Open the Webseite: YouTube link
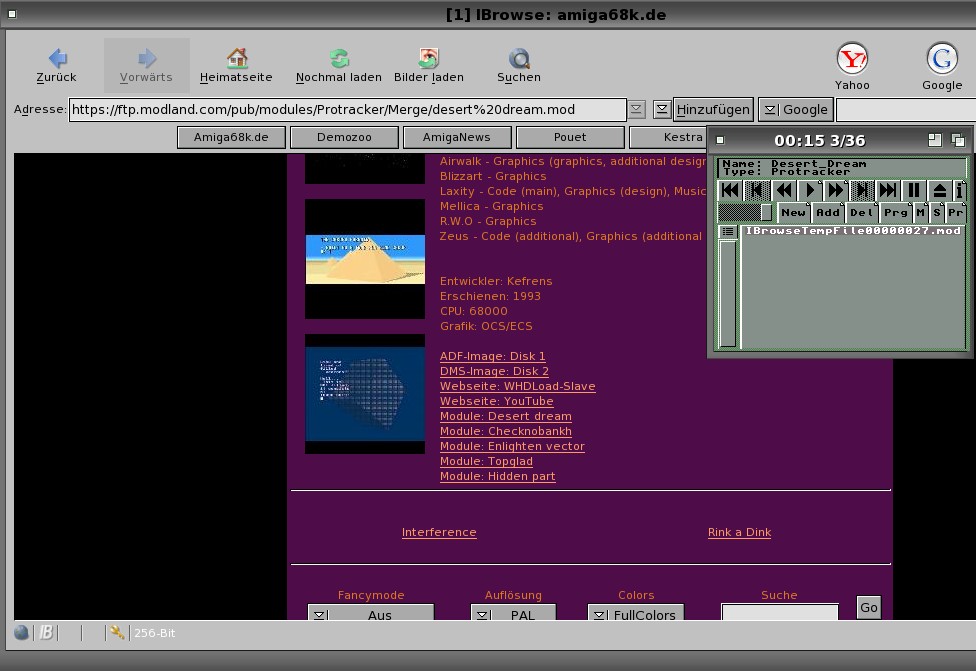 pos(496,401)
